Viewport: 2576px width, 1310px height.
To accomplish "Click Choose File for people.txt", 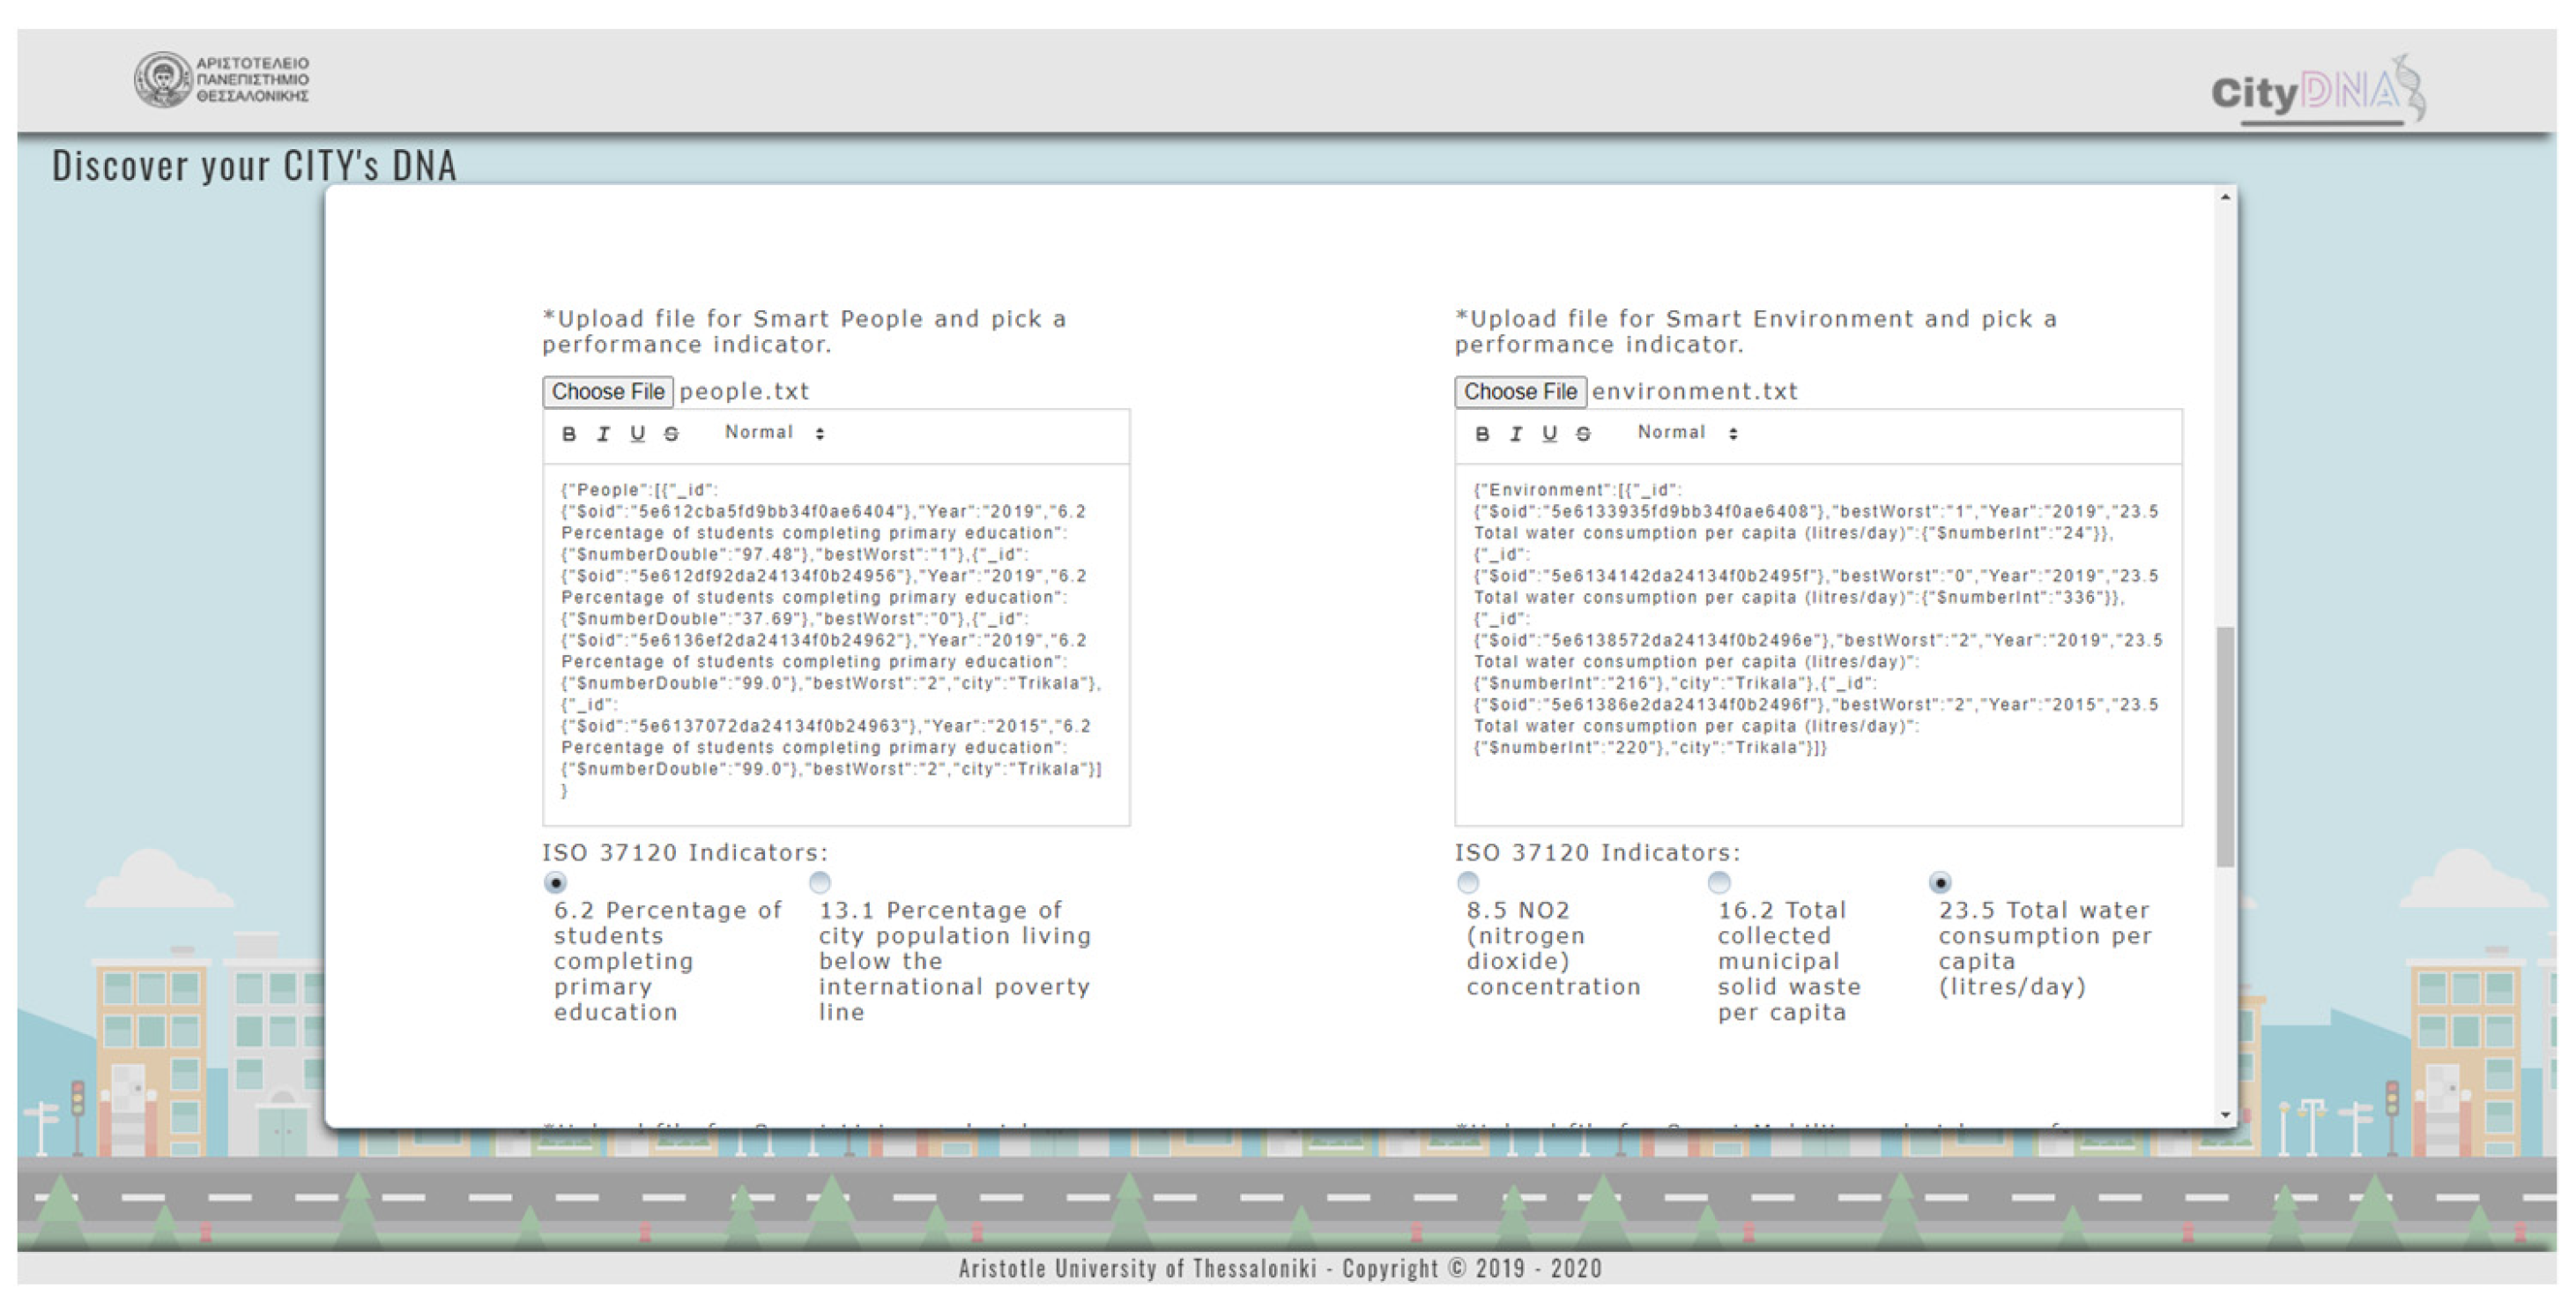I will 607,392.
